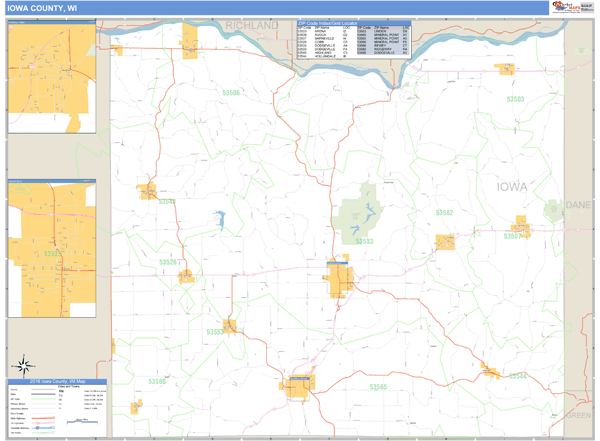This screenshot has height=441, width=600.
Task: Click the city area near 53526 label
Action: tap(186, 276)
